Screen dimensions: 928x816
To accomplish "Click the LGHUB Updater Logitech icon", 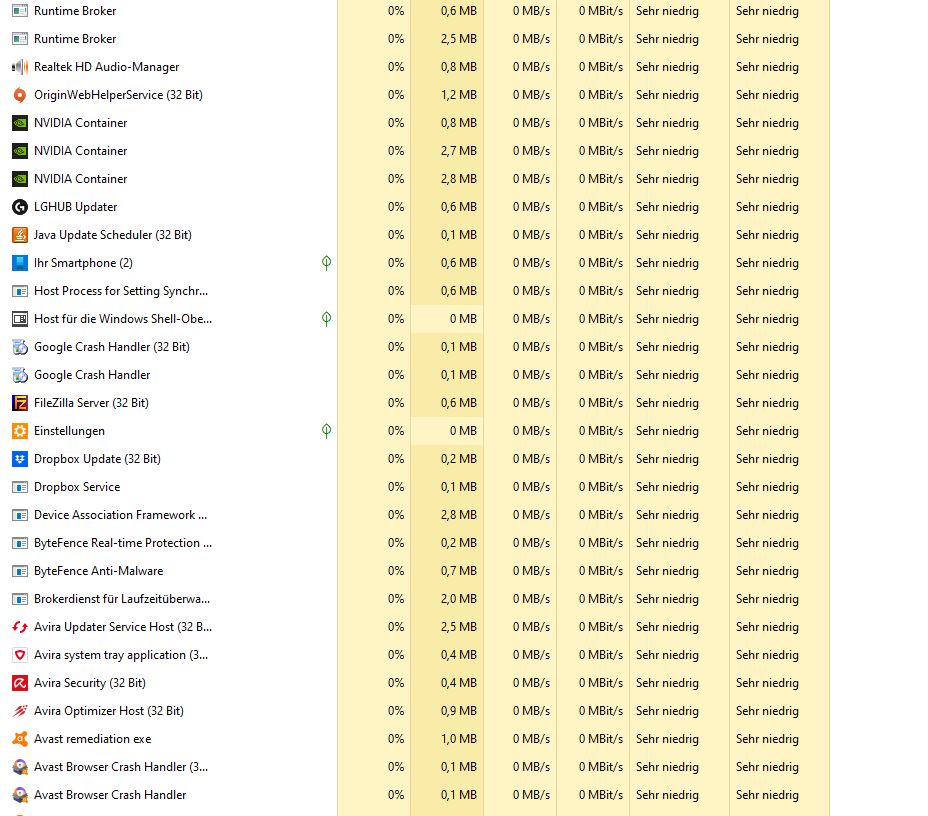I will tap(20, 207).
